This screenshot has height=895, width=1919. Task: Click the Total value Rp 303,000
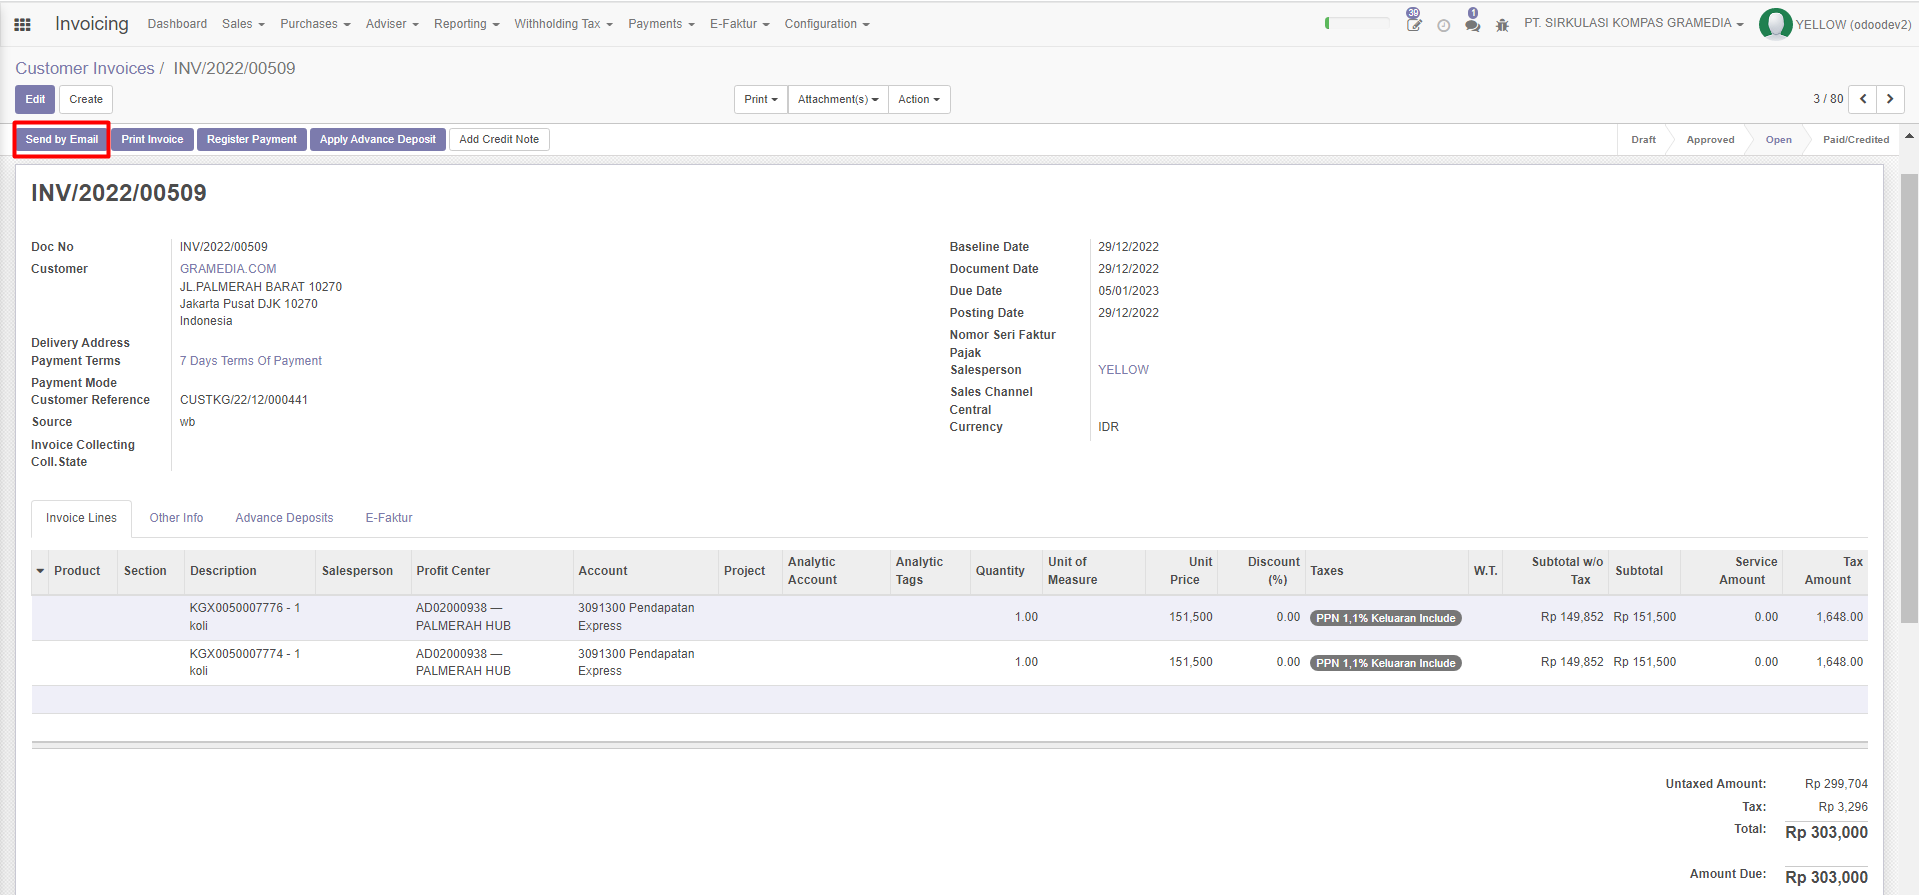point(1826,832)
